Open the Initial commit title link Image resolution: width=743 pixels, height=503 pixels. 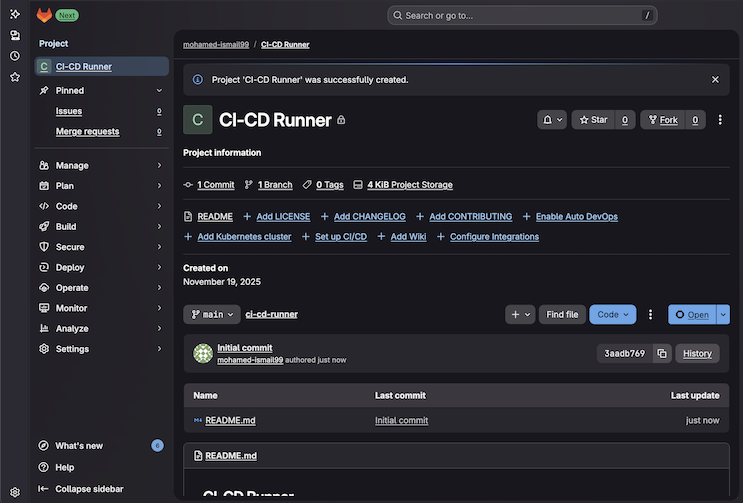[245, 348]
